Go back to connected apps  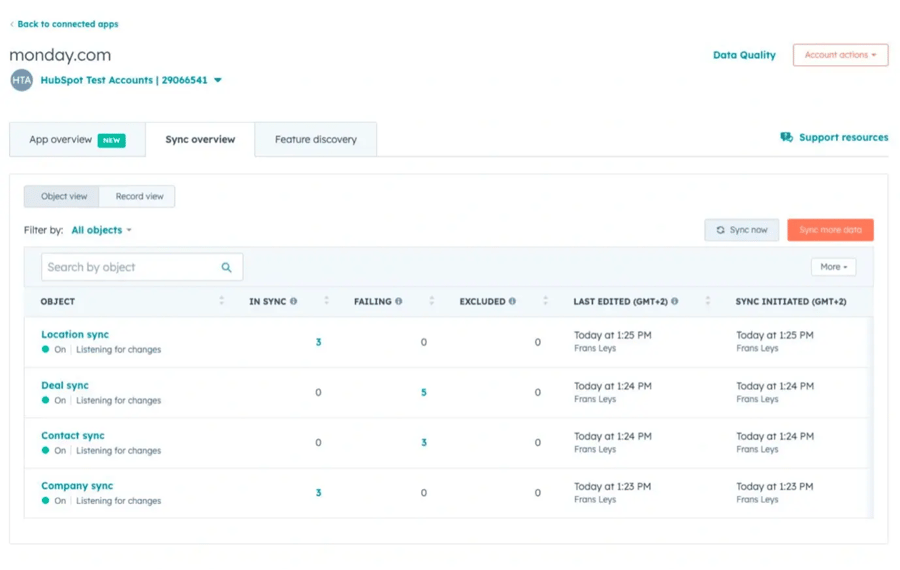click(x=68, y=24)
